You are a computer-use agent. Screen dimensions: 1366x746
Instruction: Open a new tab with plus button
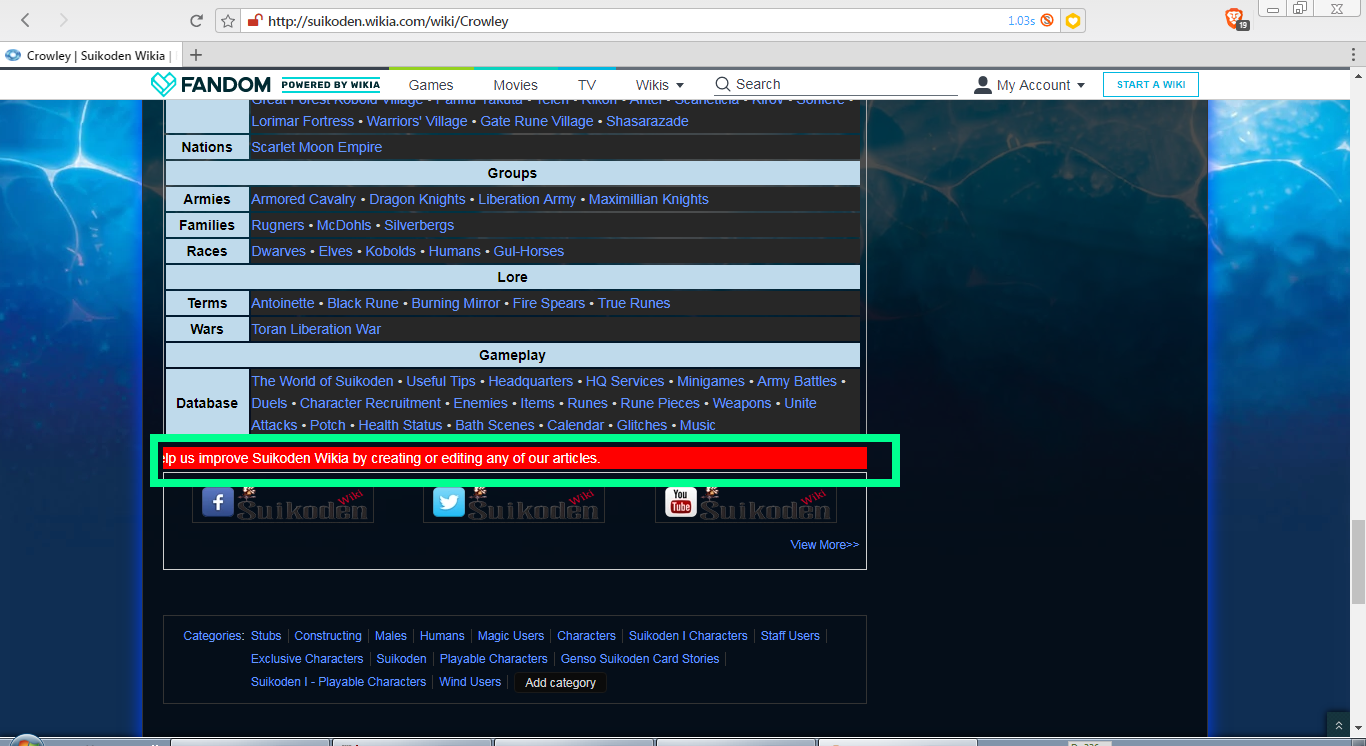196,55
